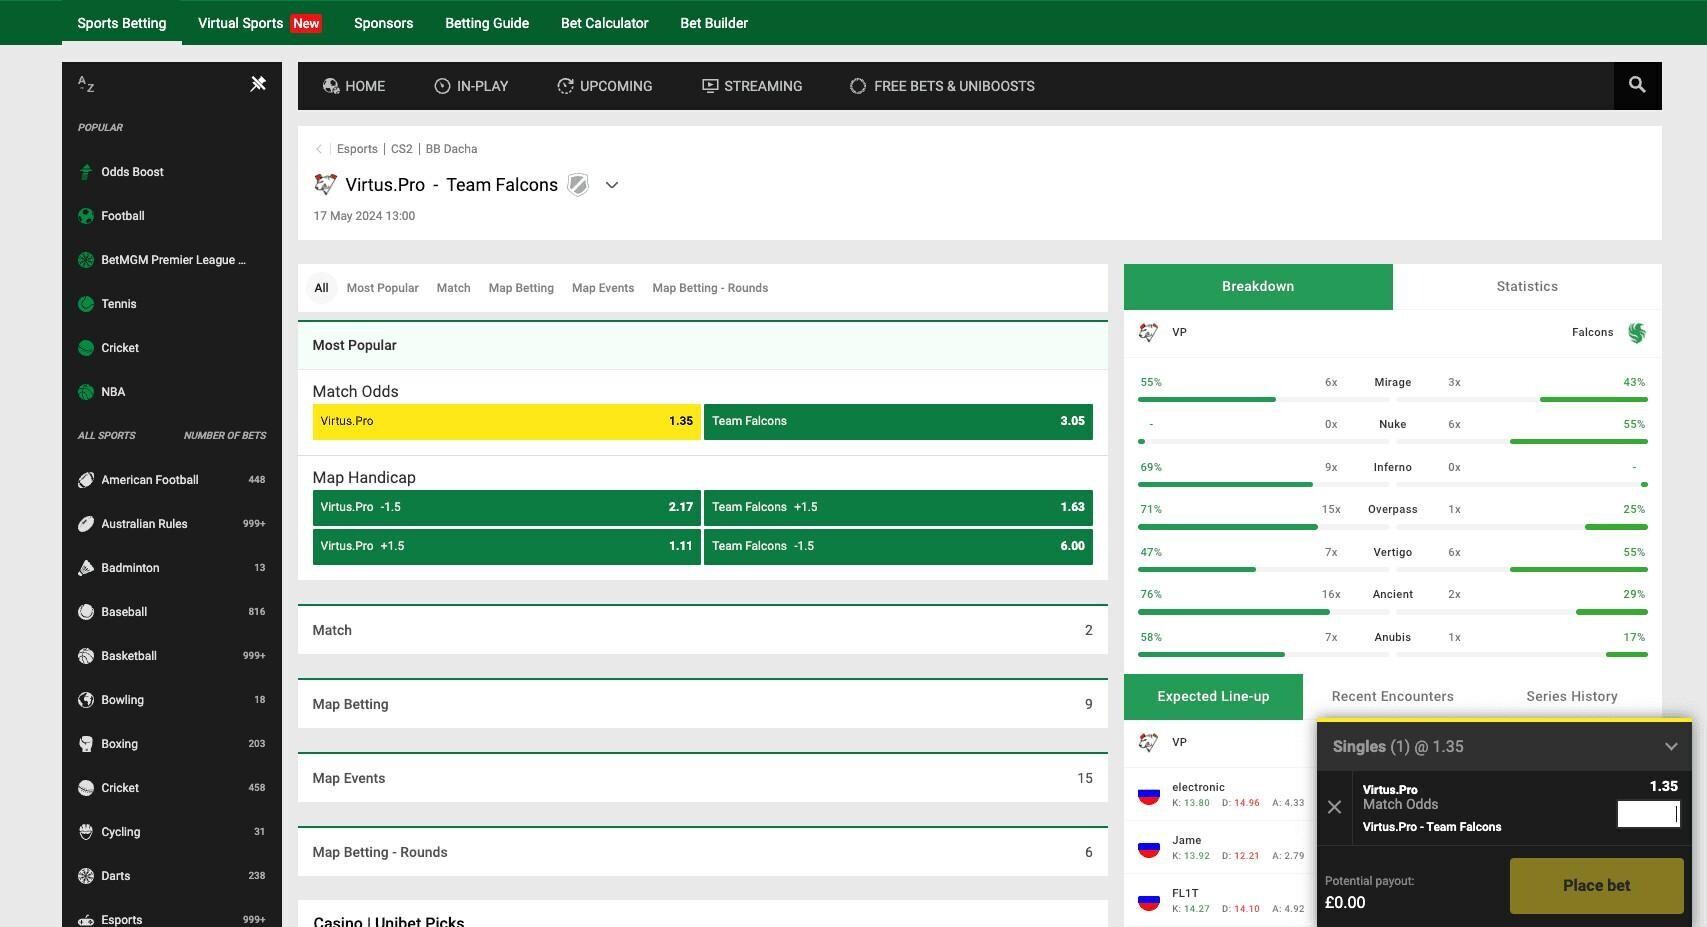Click the Ancient VP 76% win bar
Screen dimensions: 1707x927
pos(1233,611)
